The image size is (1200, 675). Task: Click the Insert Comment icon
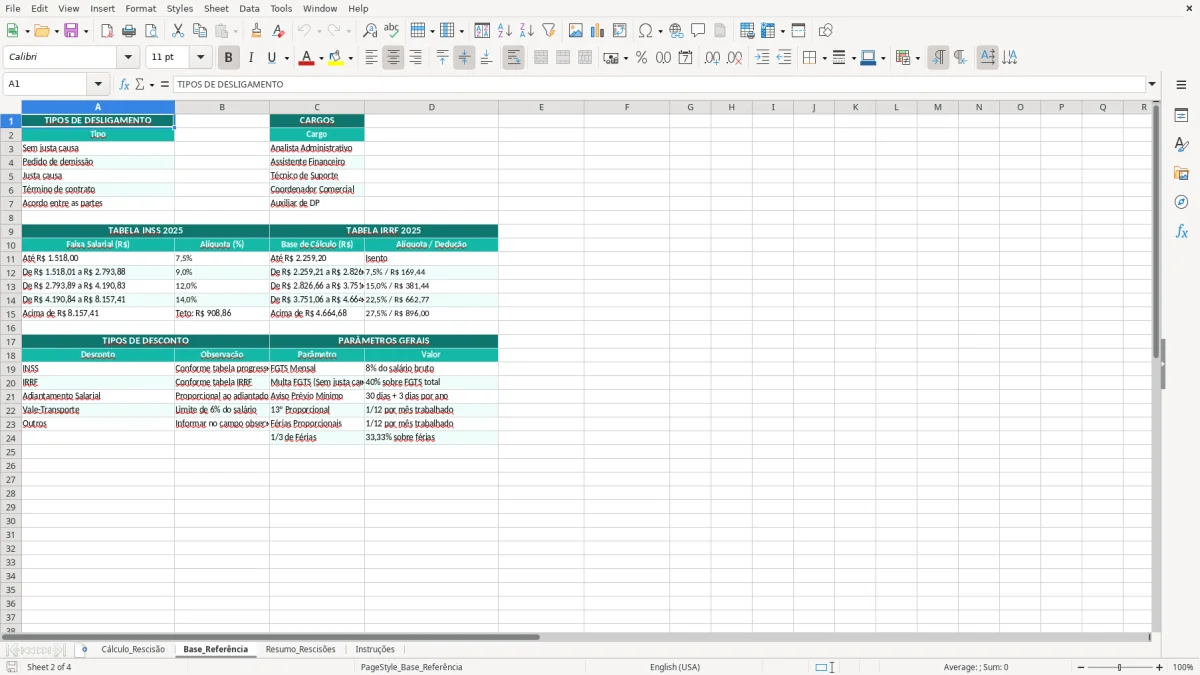click(698, 31)
